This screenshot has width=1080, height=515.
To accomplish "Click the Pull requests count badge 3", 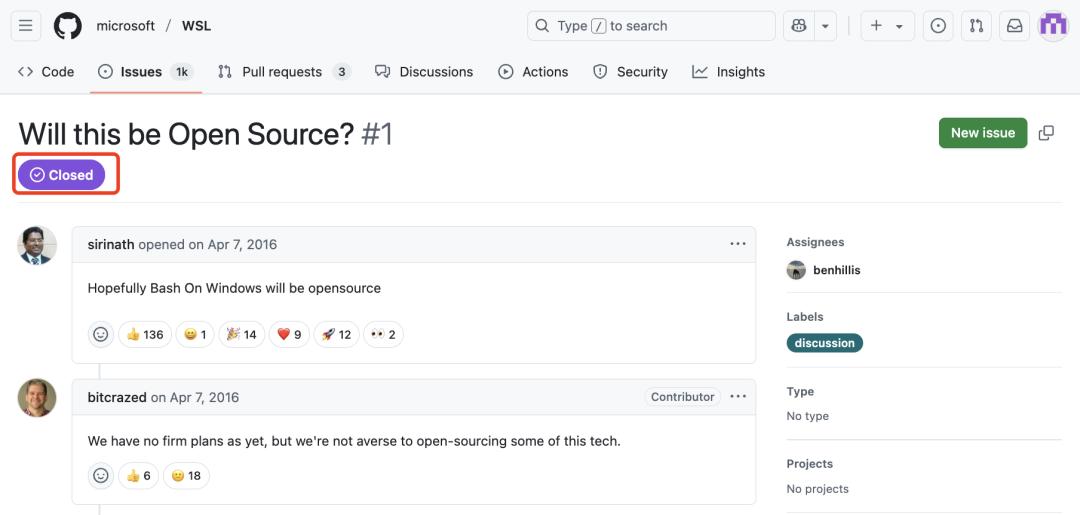I will [x=342, y=72].
